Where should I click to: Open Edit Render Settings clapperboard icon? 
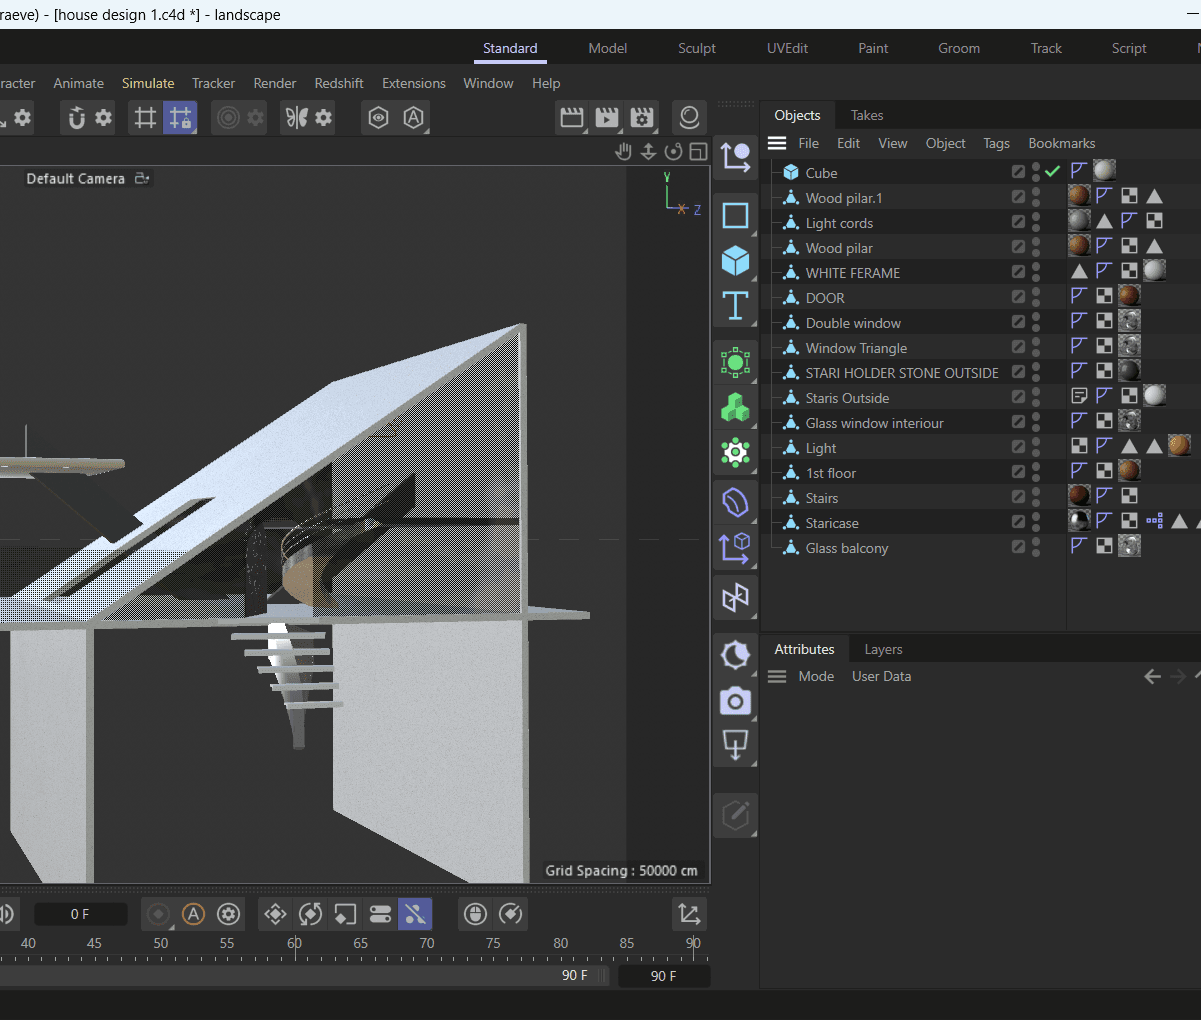(x=641, y=118)
